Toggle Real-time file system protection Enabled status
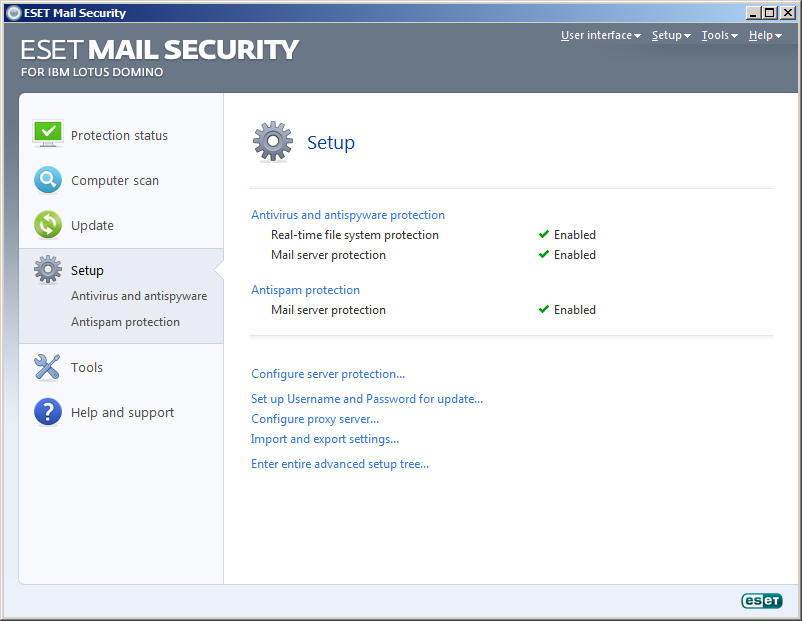The image size is (802, 621). tap(567, 235)
